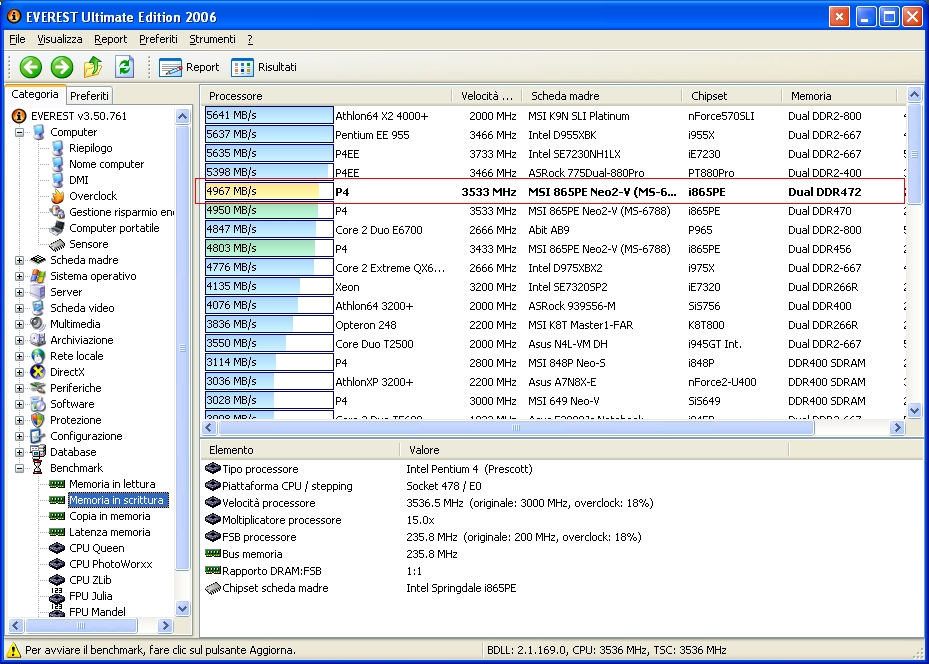Screen dimensions: 929x664
Task: Select the Sensore tree item
Action: point(88,244)
